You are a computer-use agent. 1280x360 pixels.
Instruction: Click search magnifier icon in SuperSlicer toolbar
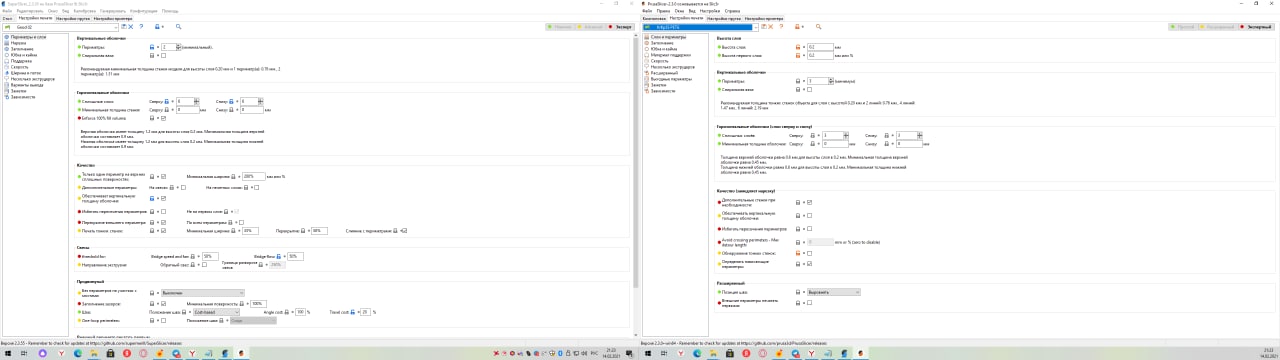click(x=178, y=27)
